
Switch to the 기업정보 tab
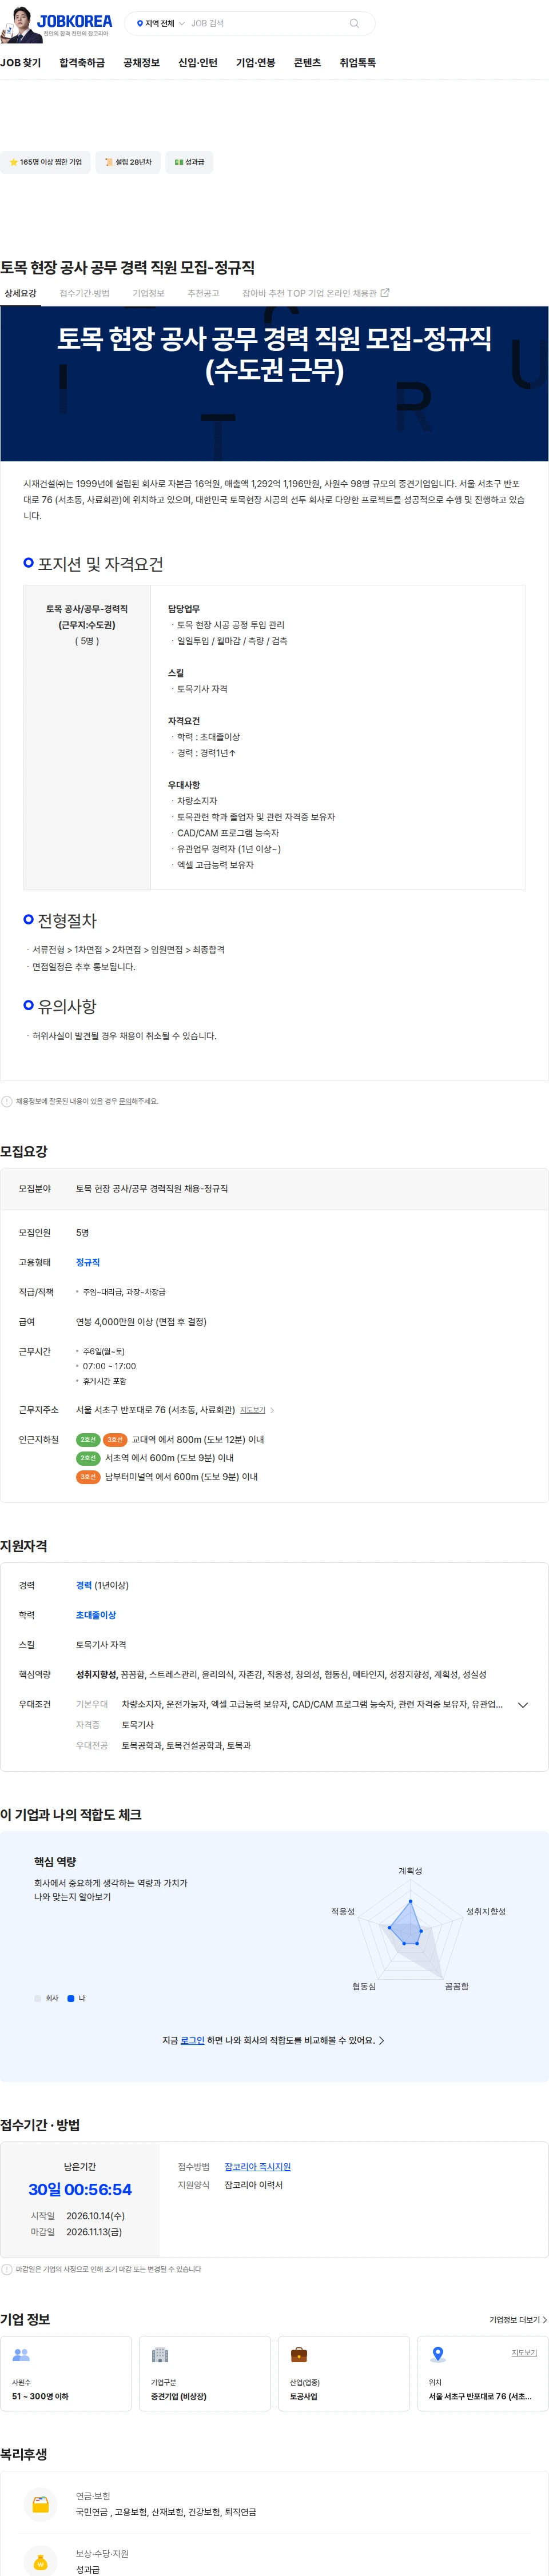pos(148,294)
